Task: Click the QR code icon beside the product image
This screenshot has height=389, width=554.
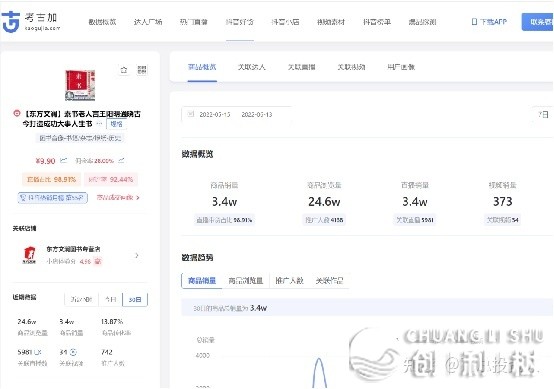Action: click(x=142, y=70)
